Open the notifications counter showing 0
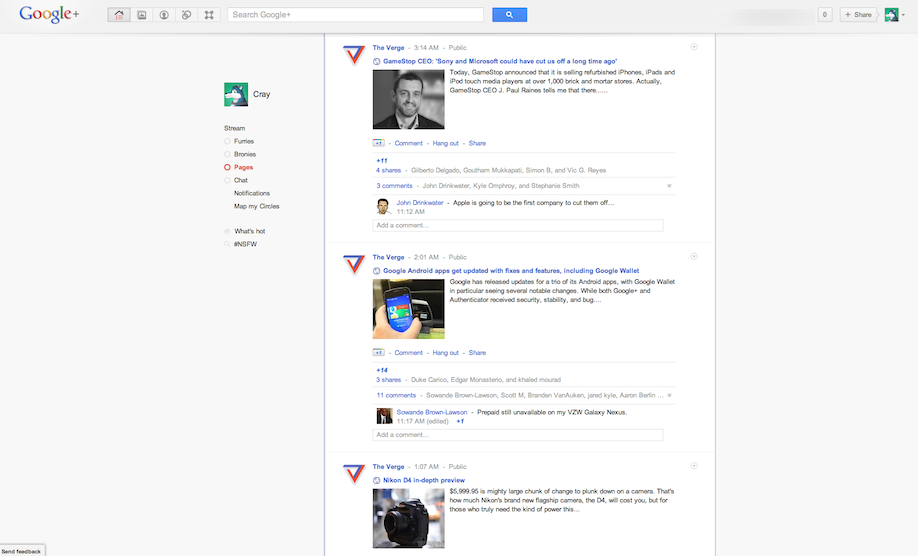The image size is (918, 556). (825, 15)
